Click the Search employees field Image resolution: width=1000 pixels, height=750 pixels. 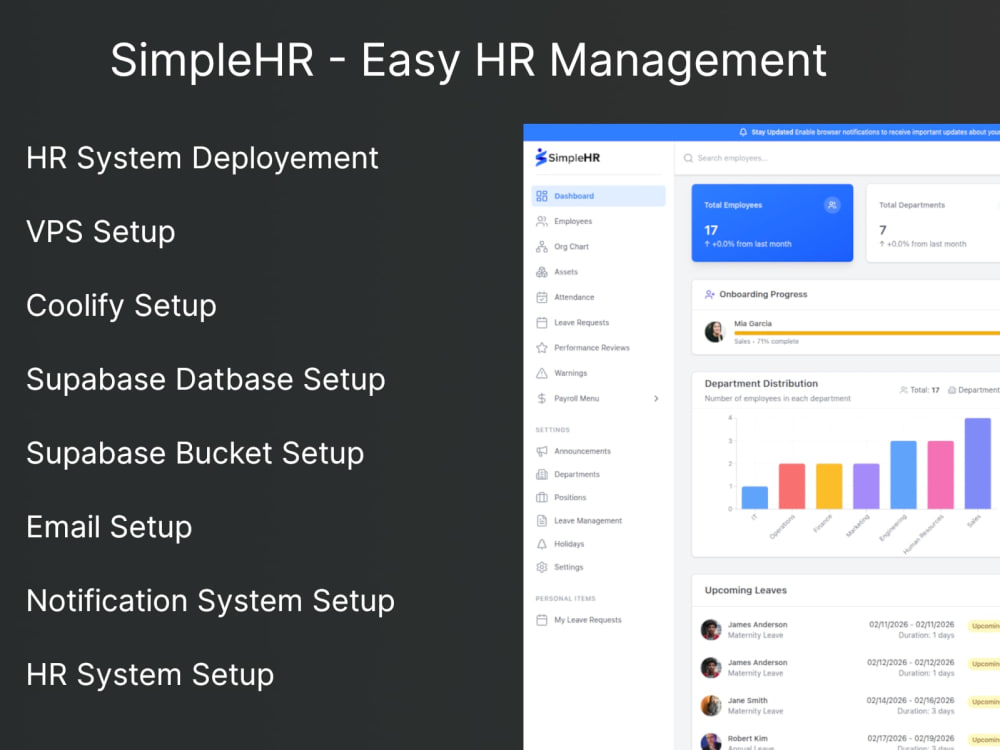coord(839,158)
